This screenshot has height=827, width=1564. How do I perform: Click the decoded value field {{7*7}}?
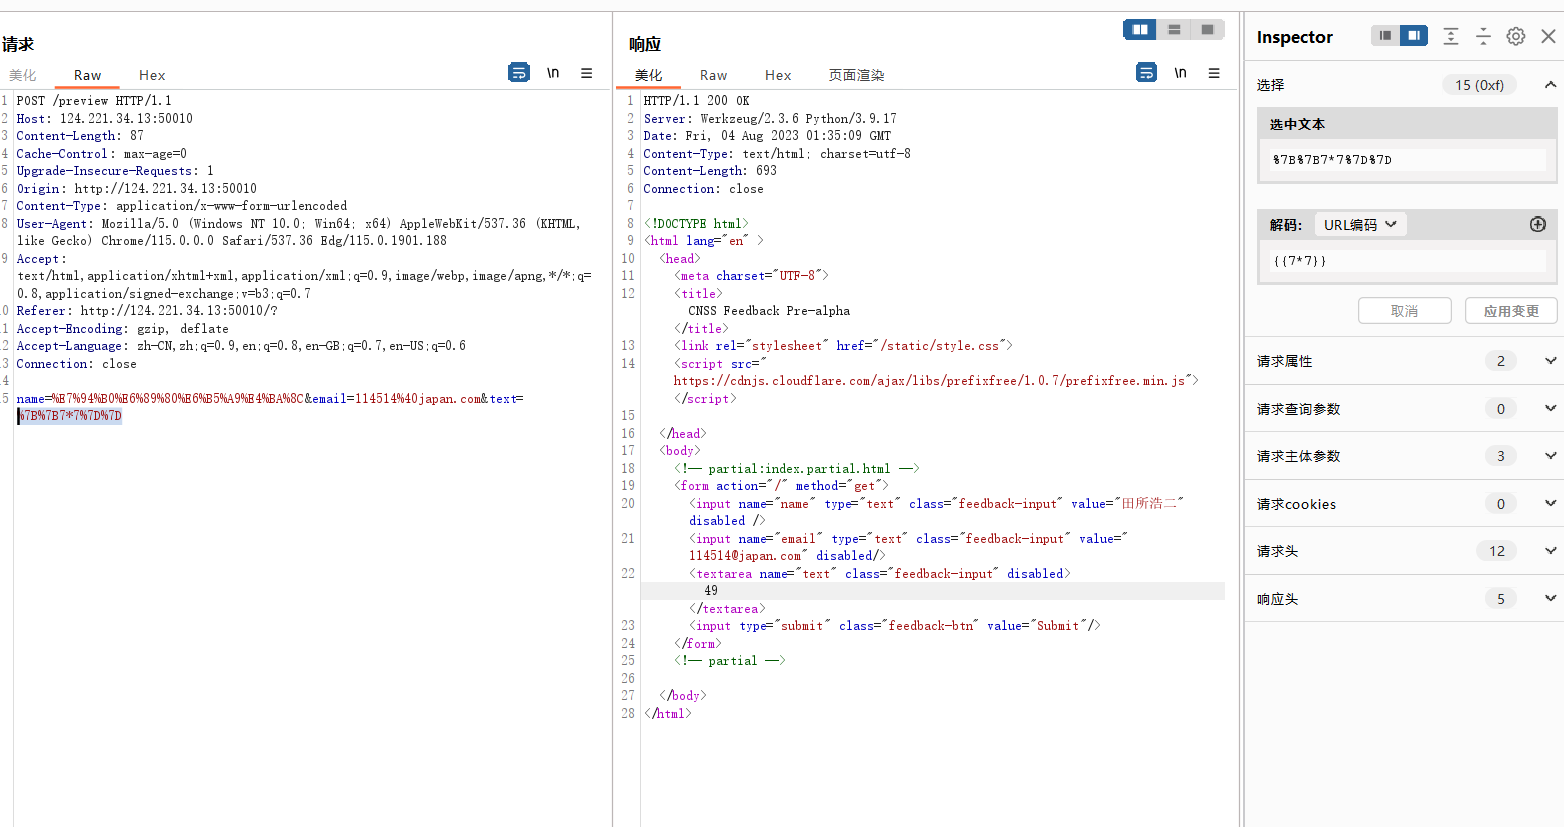[x=1408, y=261]
